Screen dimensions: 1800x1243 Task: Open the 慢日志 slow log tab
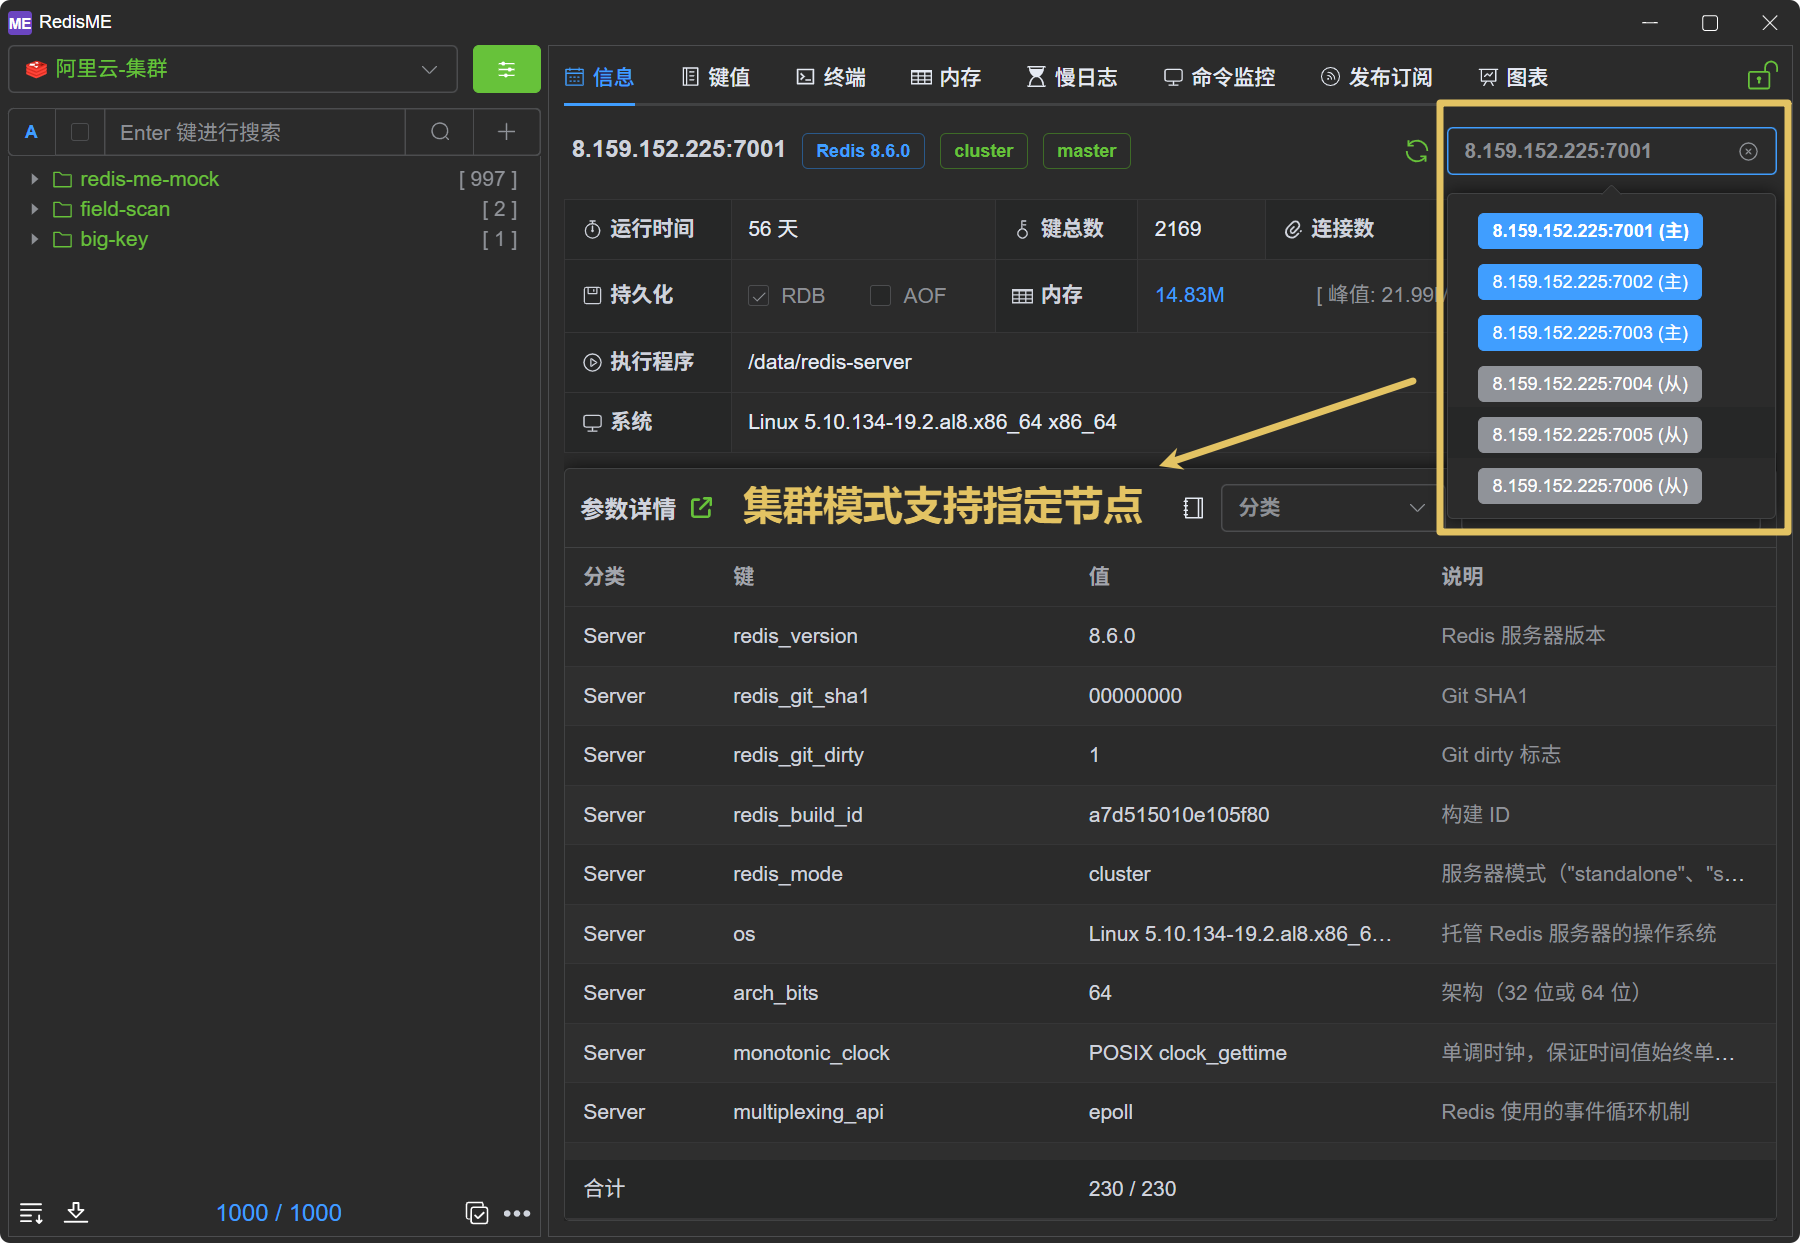(1072, 77)
